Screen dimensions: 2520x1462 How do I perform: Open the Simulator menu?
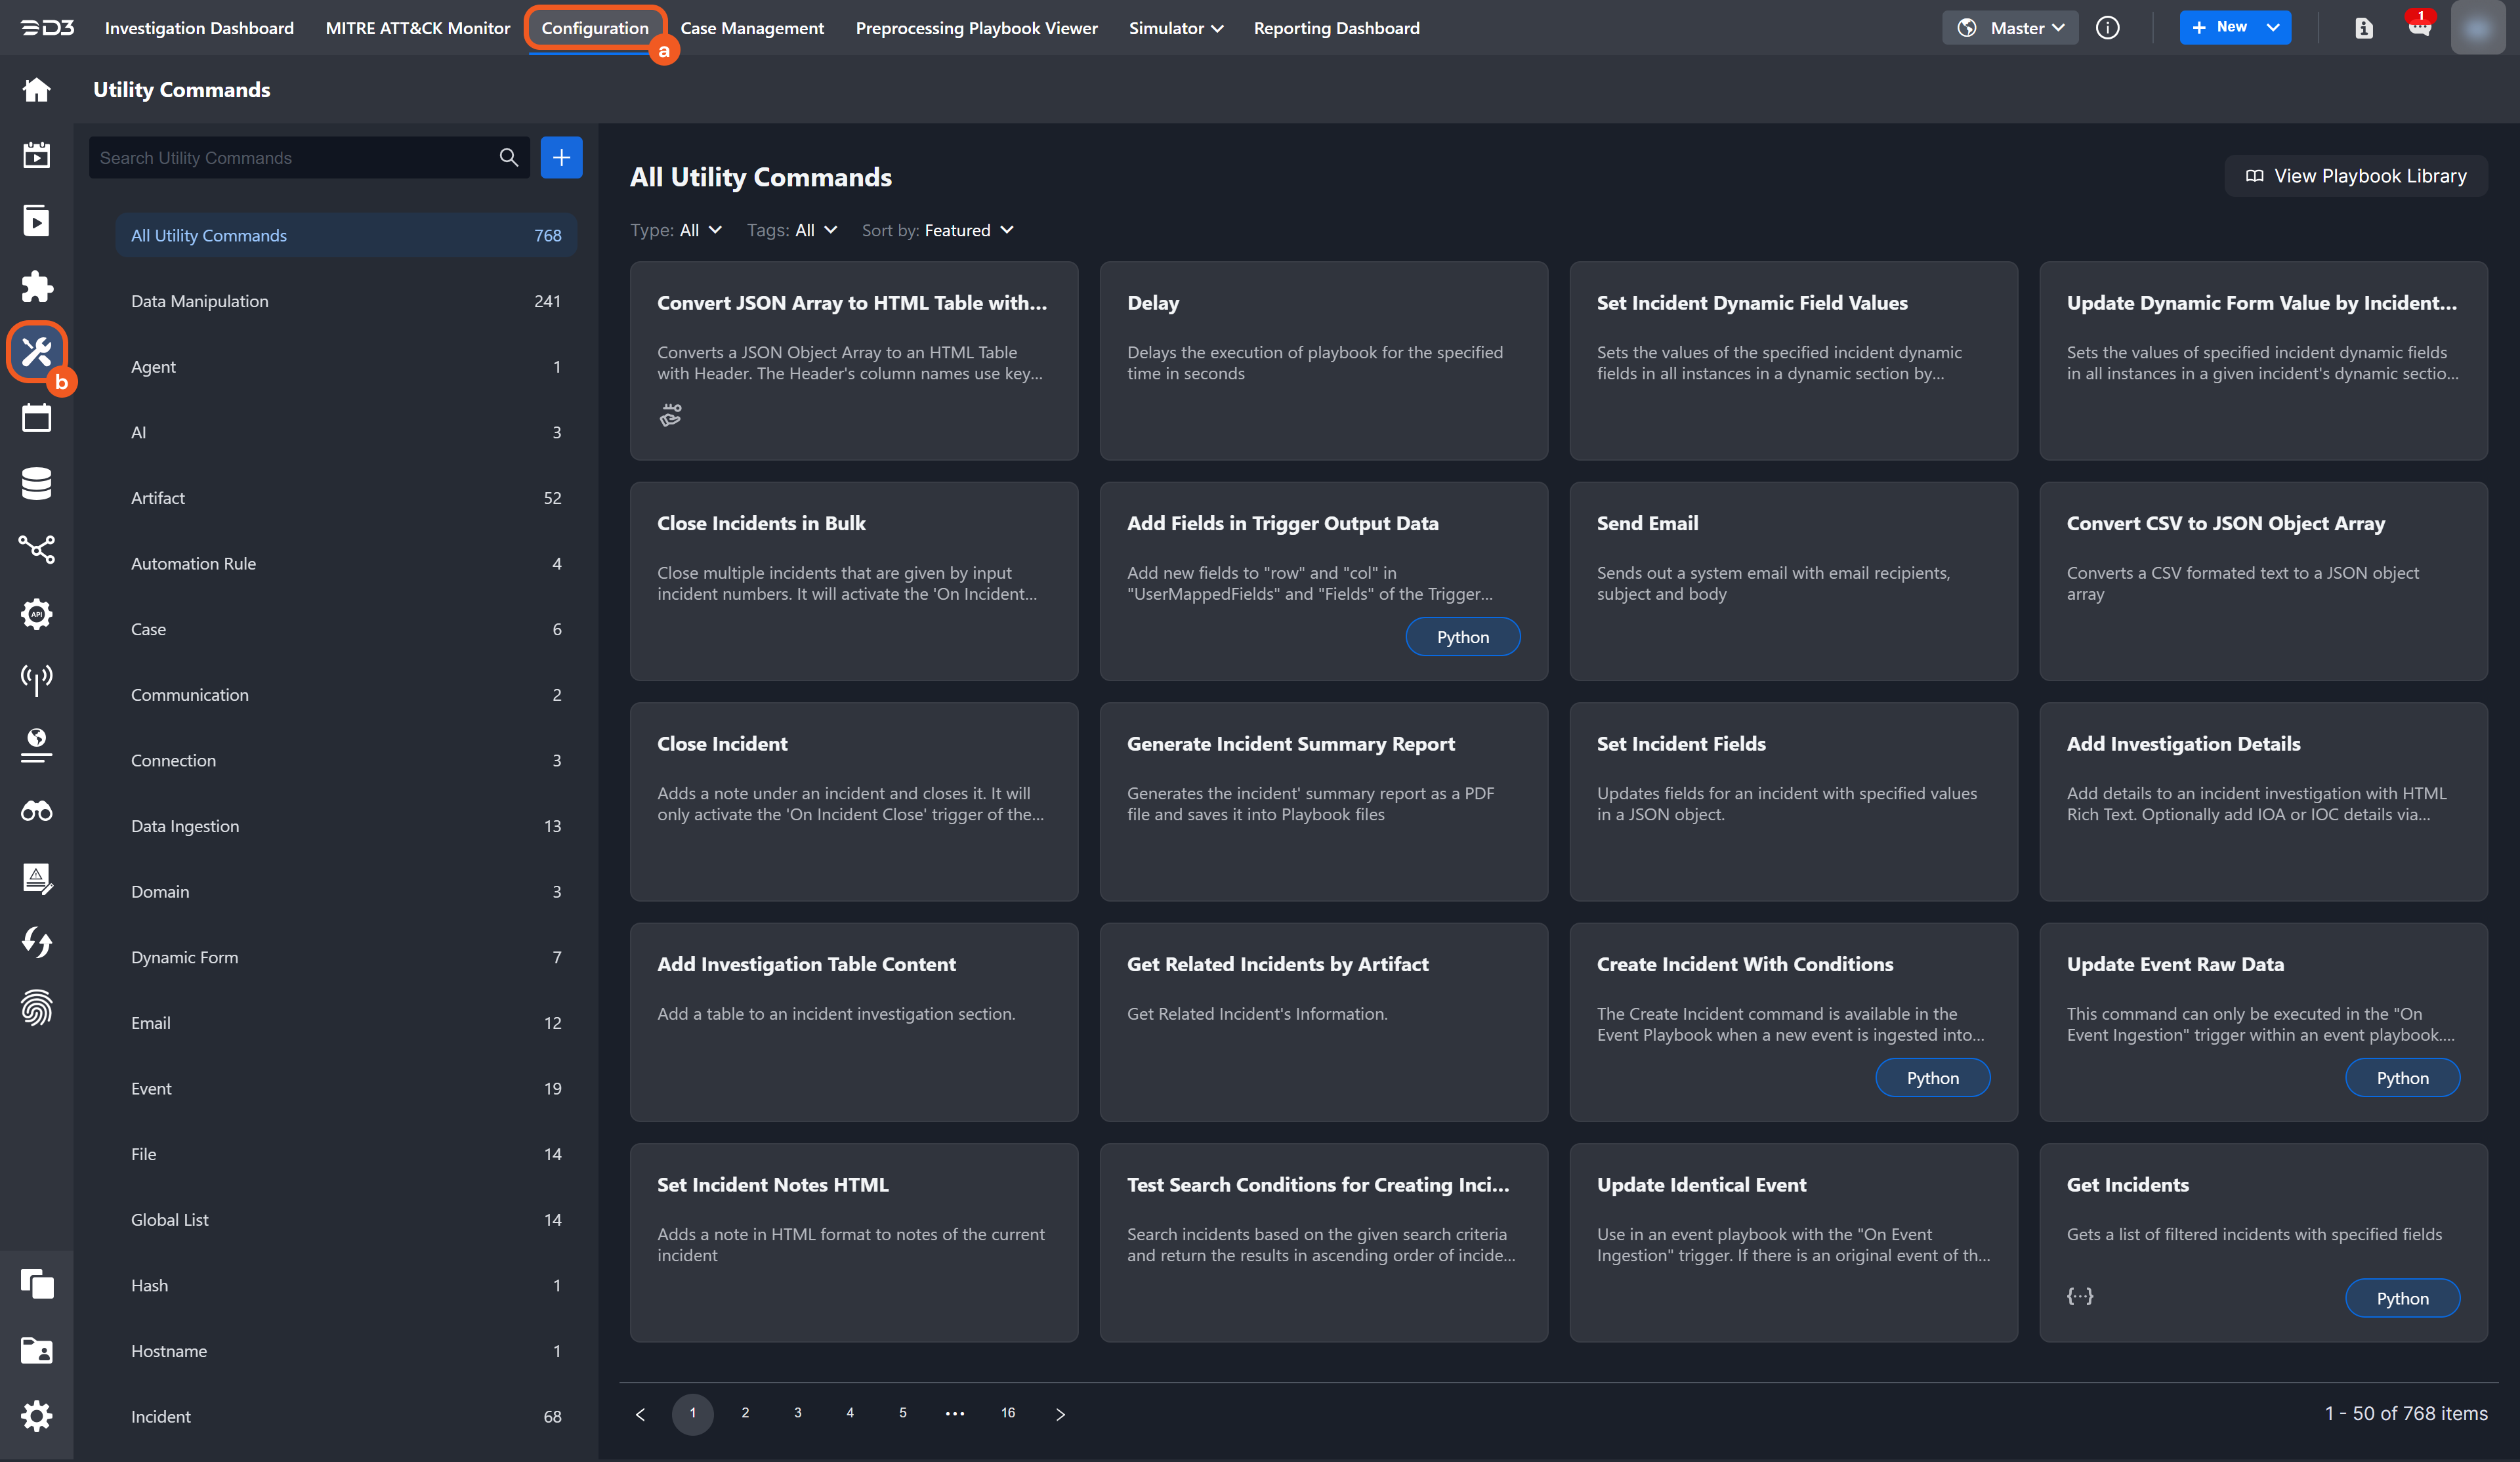[x=1175, y=28]
